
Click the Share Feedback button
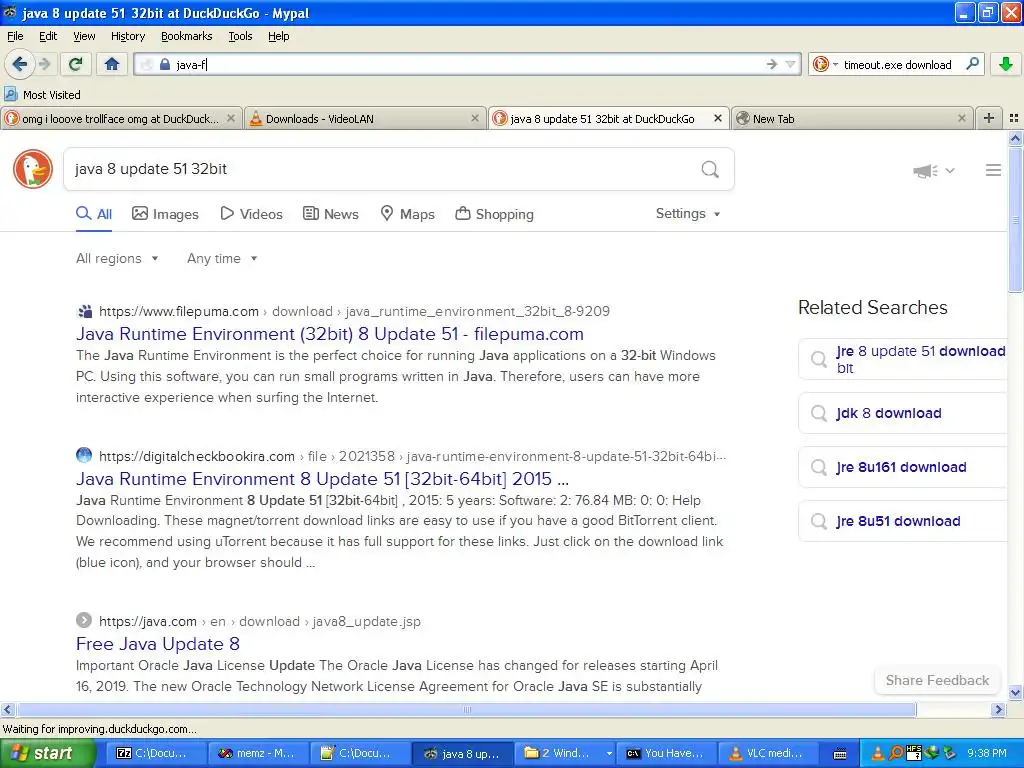click(937, 680)
